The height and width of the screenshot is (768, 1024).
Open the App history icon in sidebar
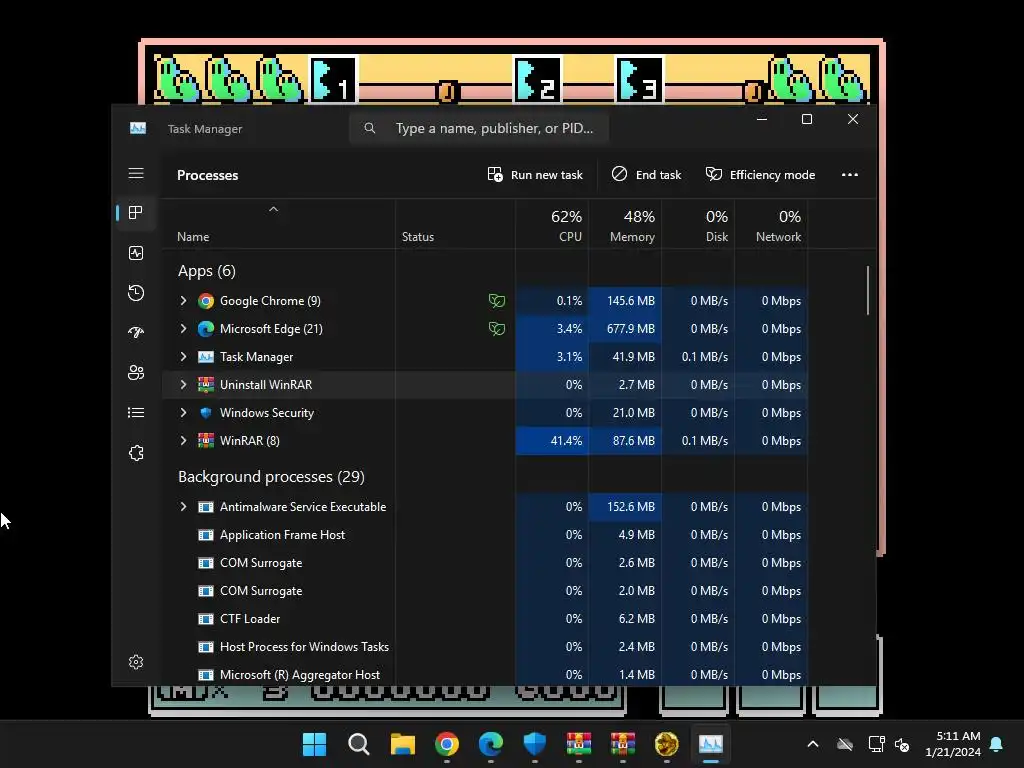(x=136, y=293)
